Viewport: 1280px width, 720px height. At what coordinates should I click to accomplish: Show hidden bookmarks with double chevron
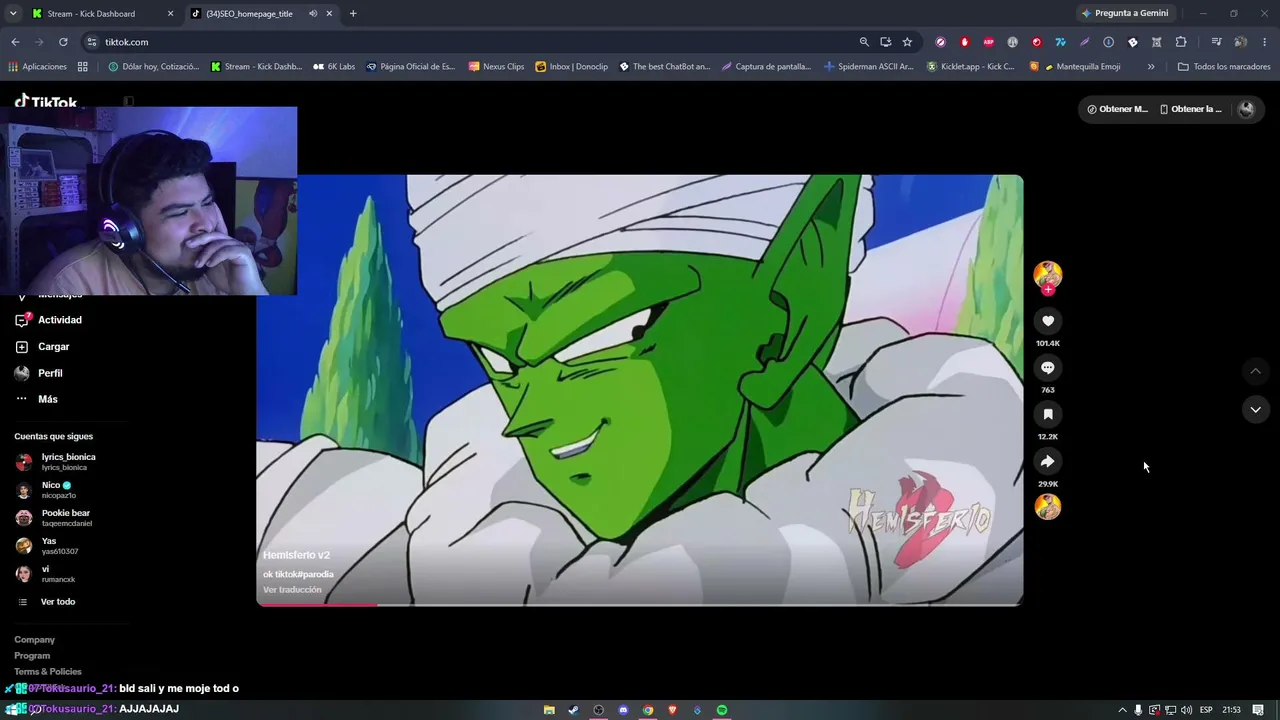pos(1151,67)
